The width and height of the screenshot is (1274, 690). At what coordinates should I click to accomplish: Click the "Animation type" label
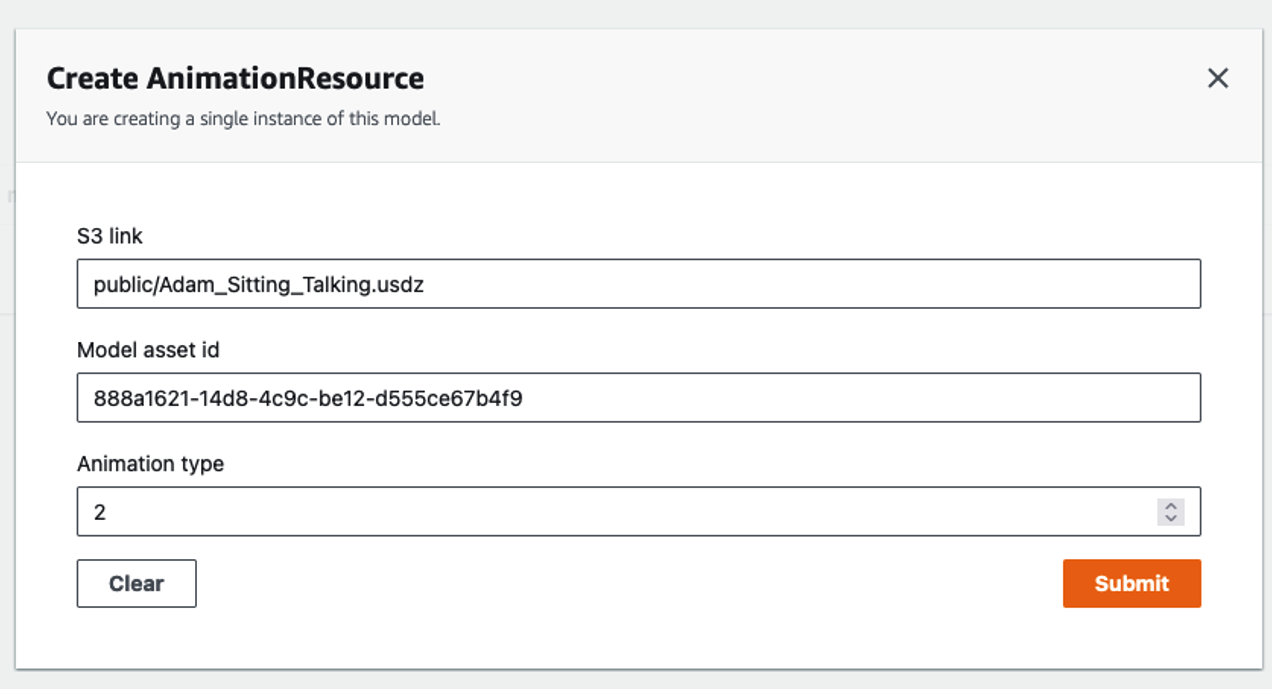[x=150, y=464]
